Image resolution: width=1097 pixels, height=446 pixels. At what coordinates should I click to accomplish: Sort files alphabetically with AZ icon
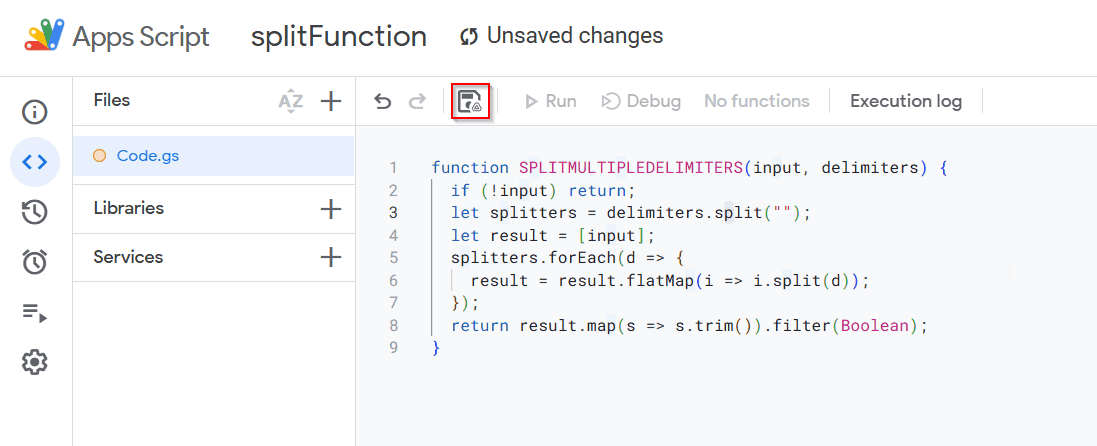tap(291, 102)
